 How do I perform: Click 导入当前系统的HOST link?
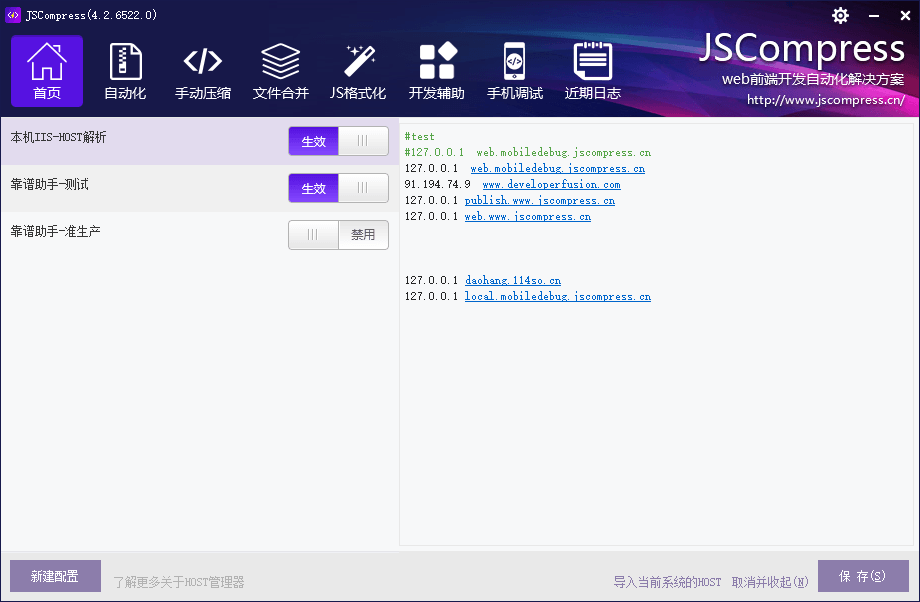667,582
